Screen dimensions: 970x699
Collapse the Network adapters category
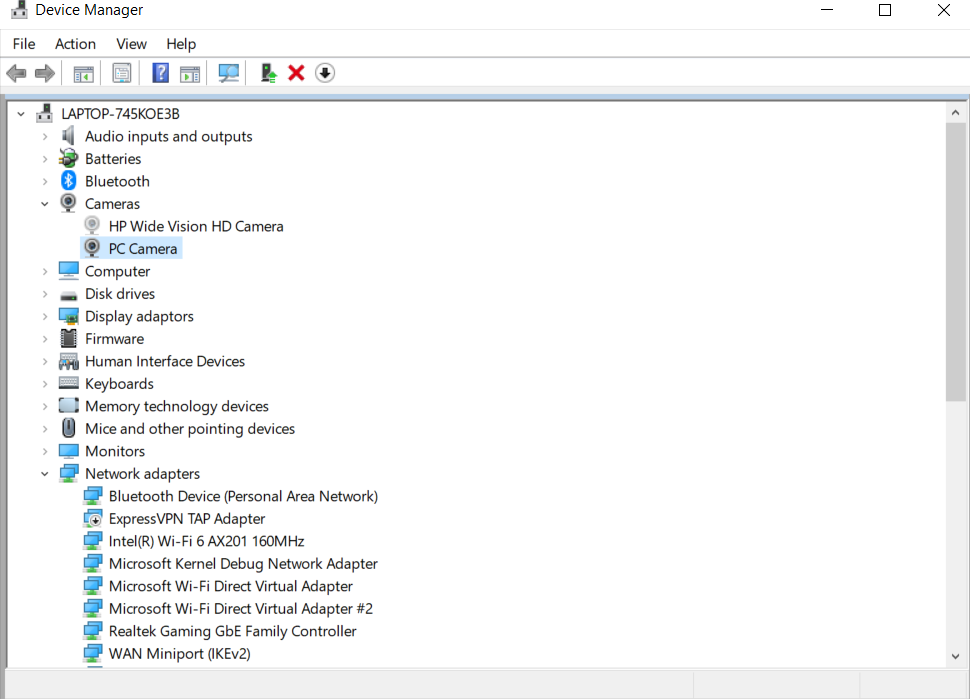click(x=45, y=474)
